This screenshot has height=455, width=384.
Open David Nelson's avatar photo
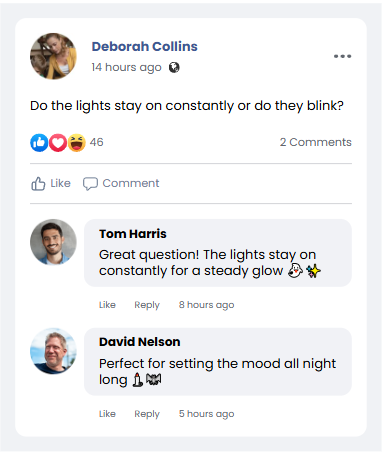click(53, 351)
